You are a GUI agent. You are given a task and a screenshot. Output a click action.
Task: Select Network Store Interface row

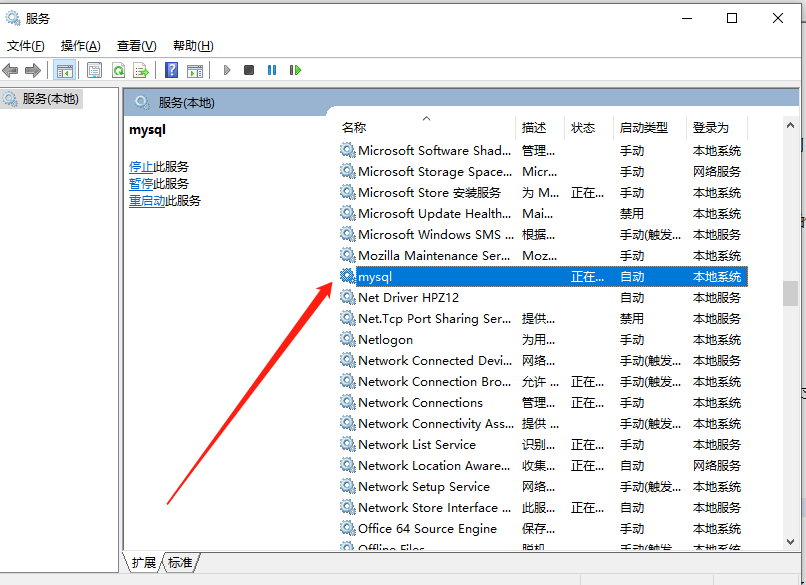543,507
